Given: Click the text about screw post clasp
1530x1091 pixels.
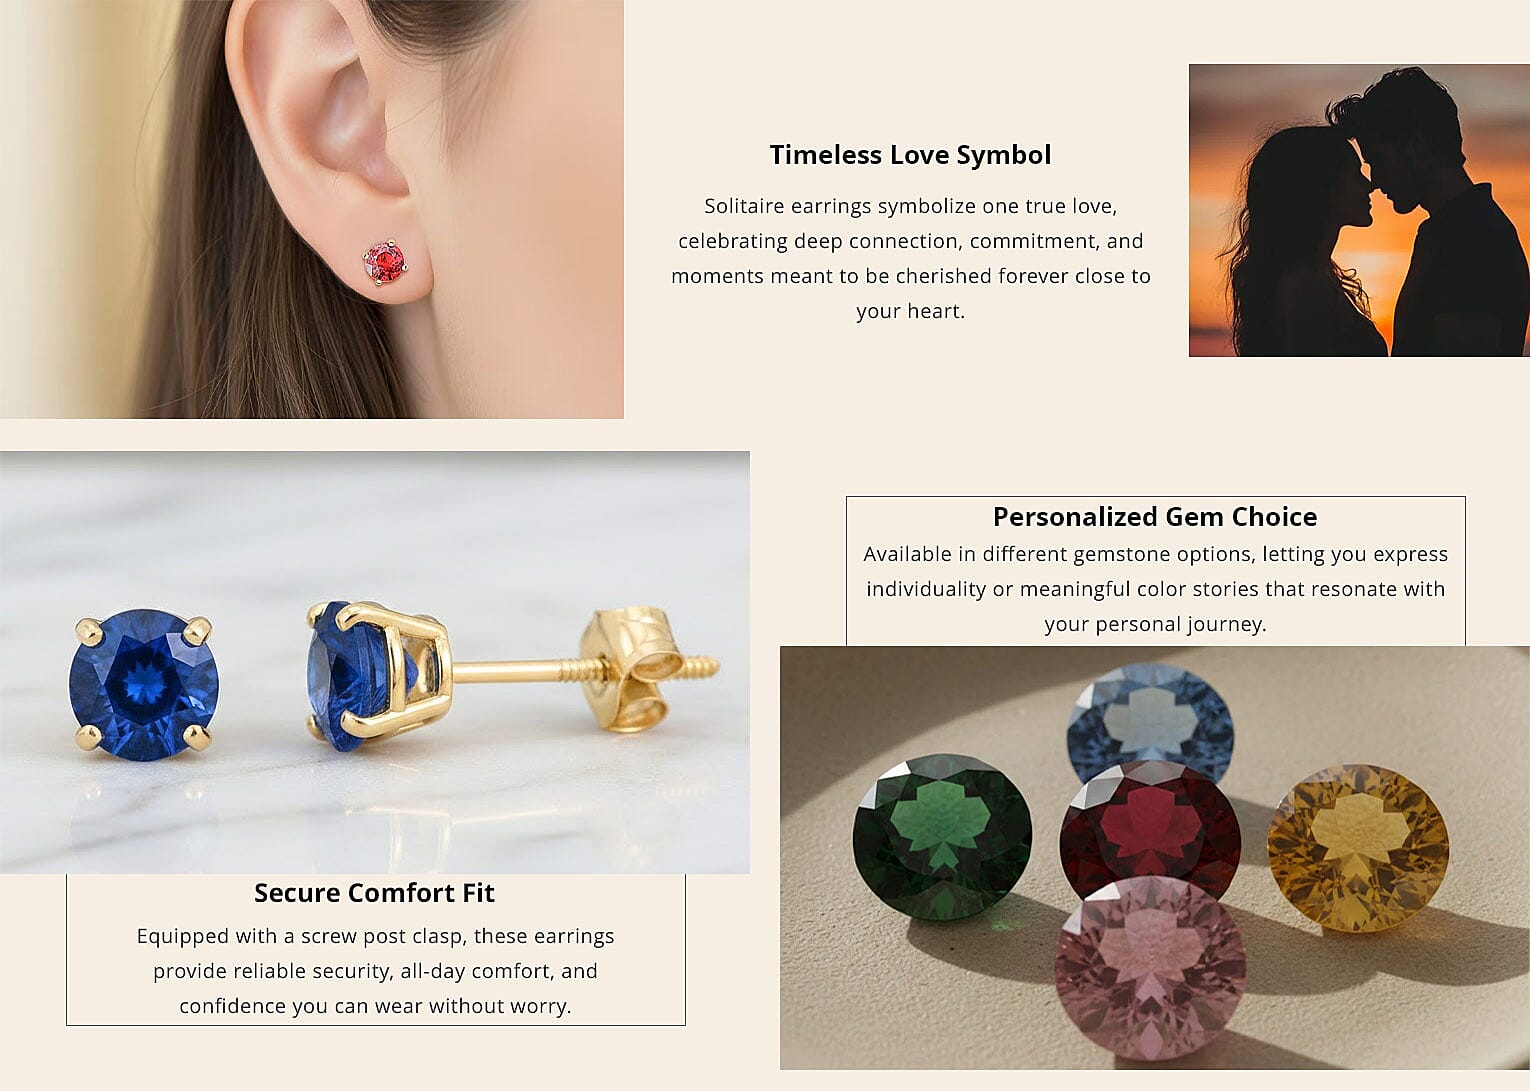Looking at the screenshot, I should point(375,971).
